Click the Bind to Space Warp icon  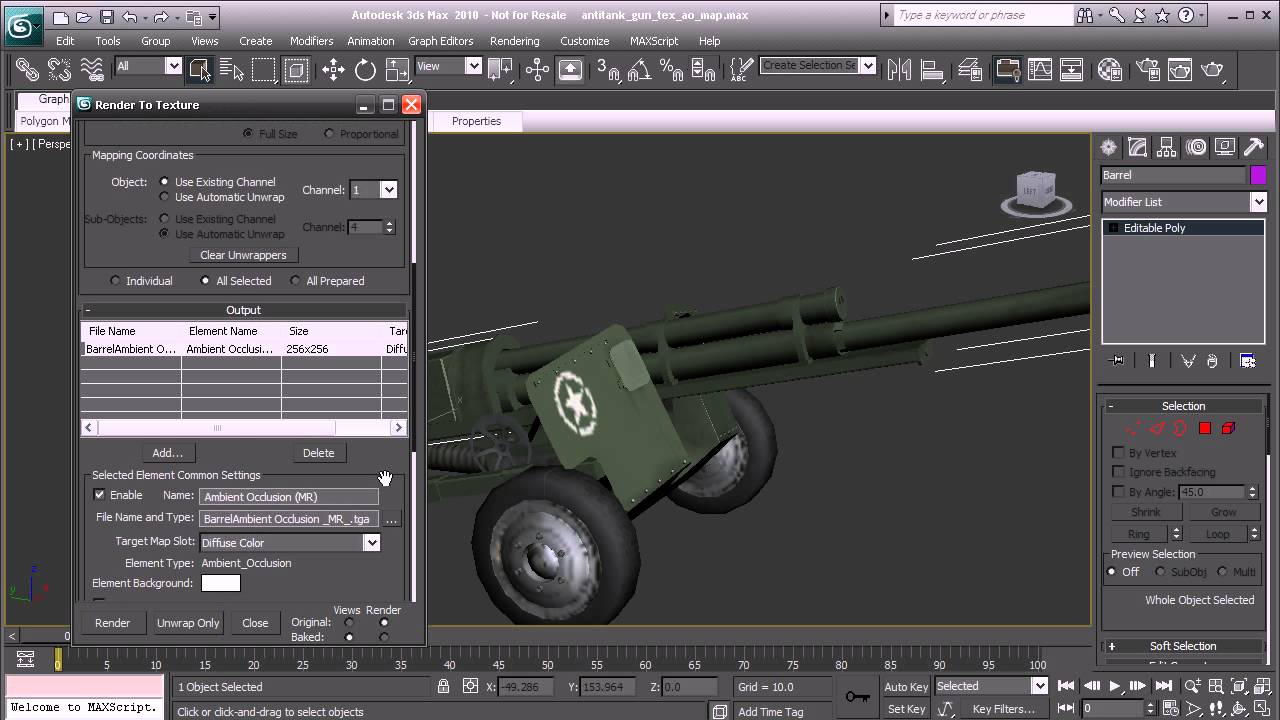pos(92,69)
